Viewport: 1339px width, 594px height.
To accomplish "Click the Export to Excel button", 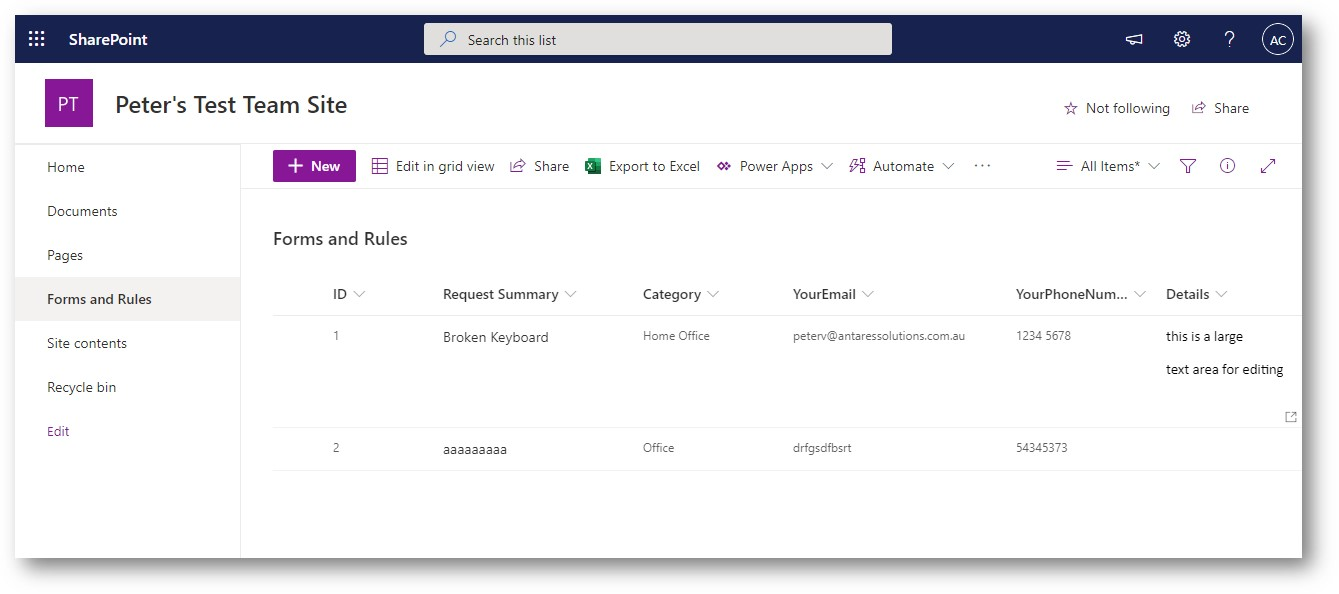I will [x=643, y=166].
